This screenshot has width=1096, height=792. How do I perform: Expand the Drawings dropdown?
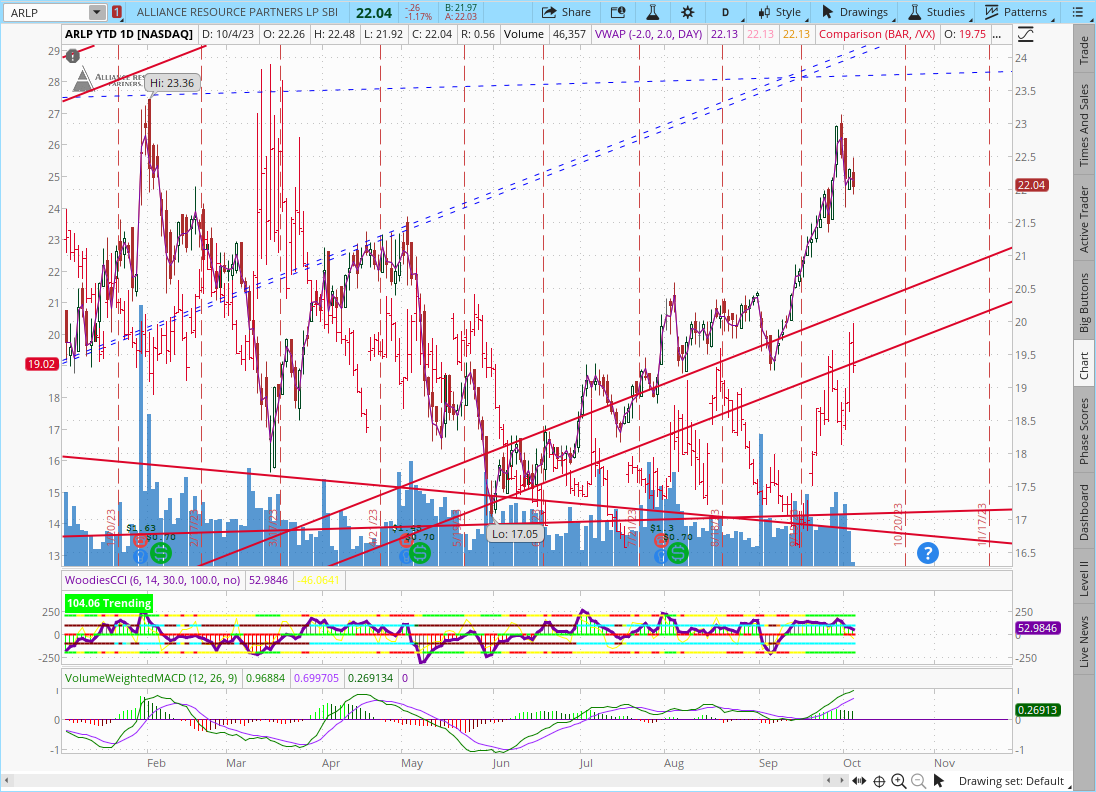click(855, 12)
